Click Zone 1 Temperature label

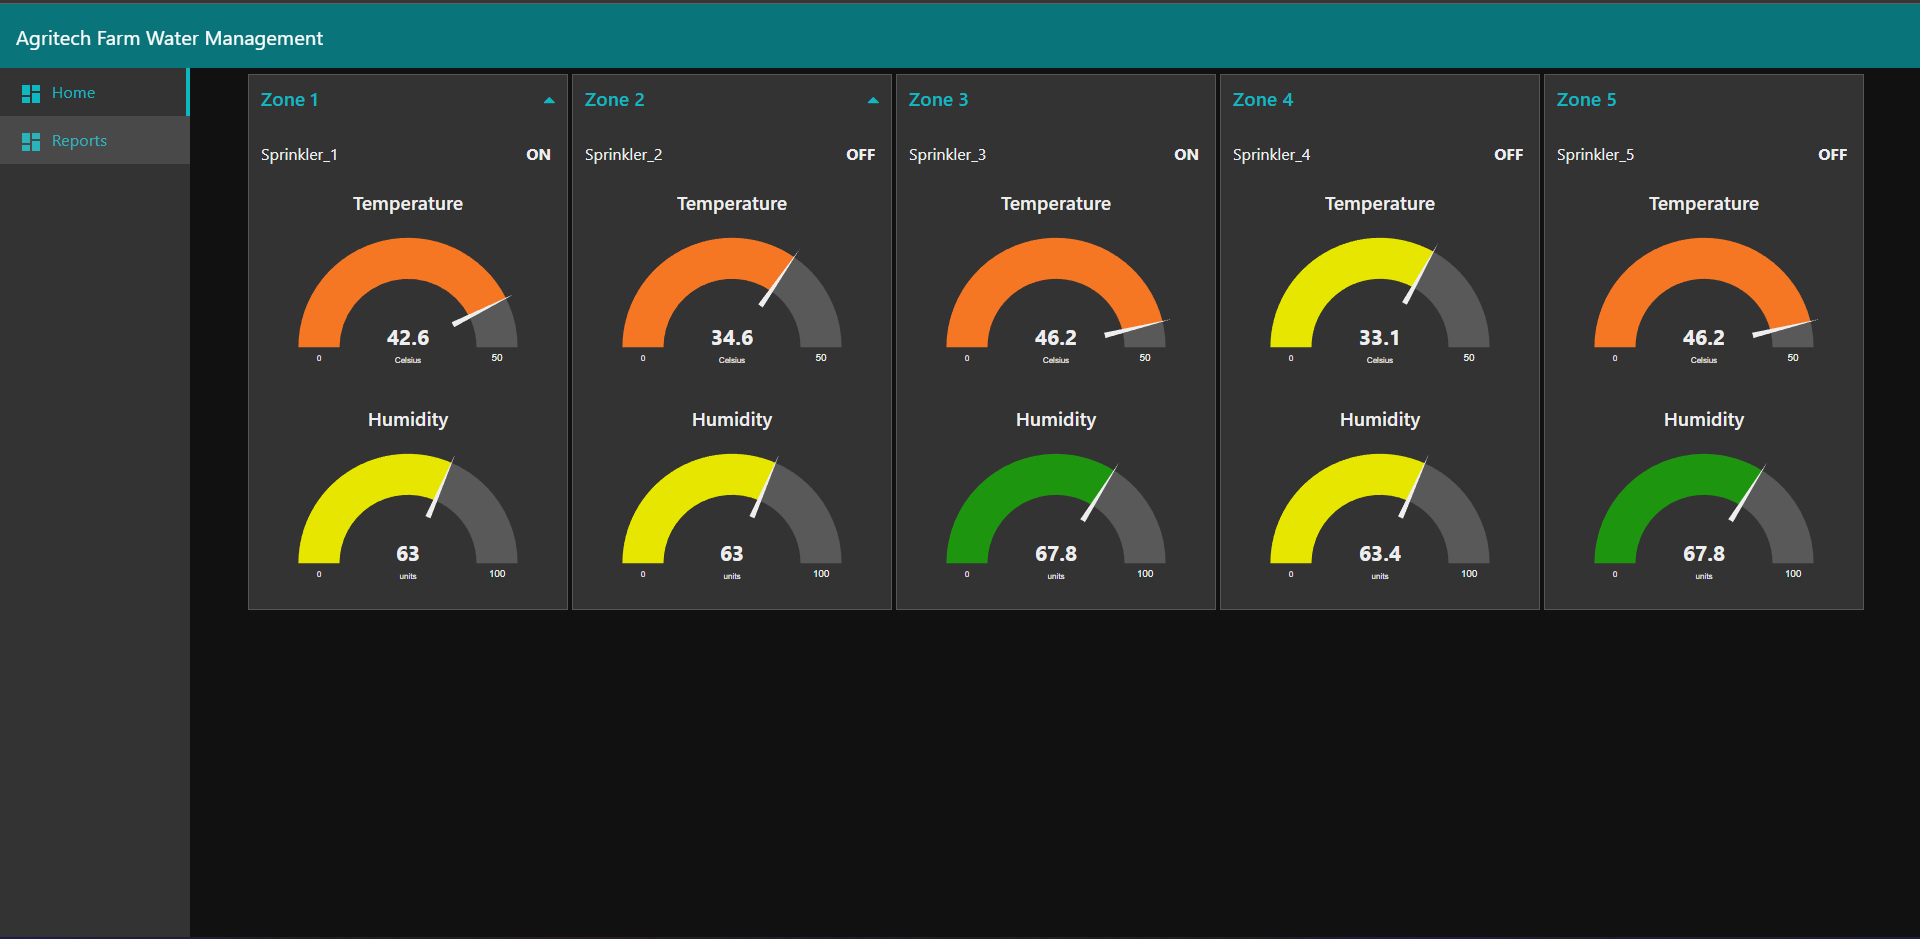coord(408,204)
